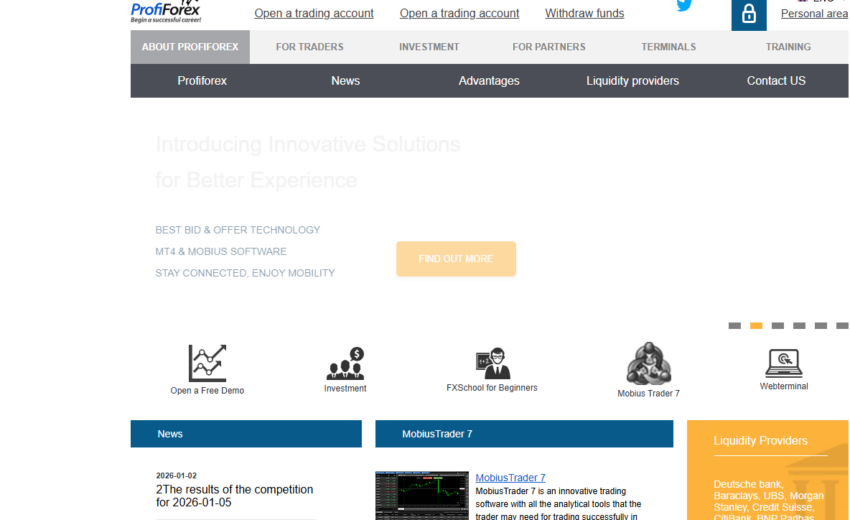Click the 2026-01-02 news date
The height and width of the screenshot is (520, 850).
click(x=176, y=476)
